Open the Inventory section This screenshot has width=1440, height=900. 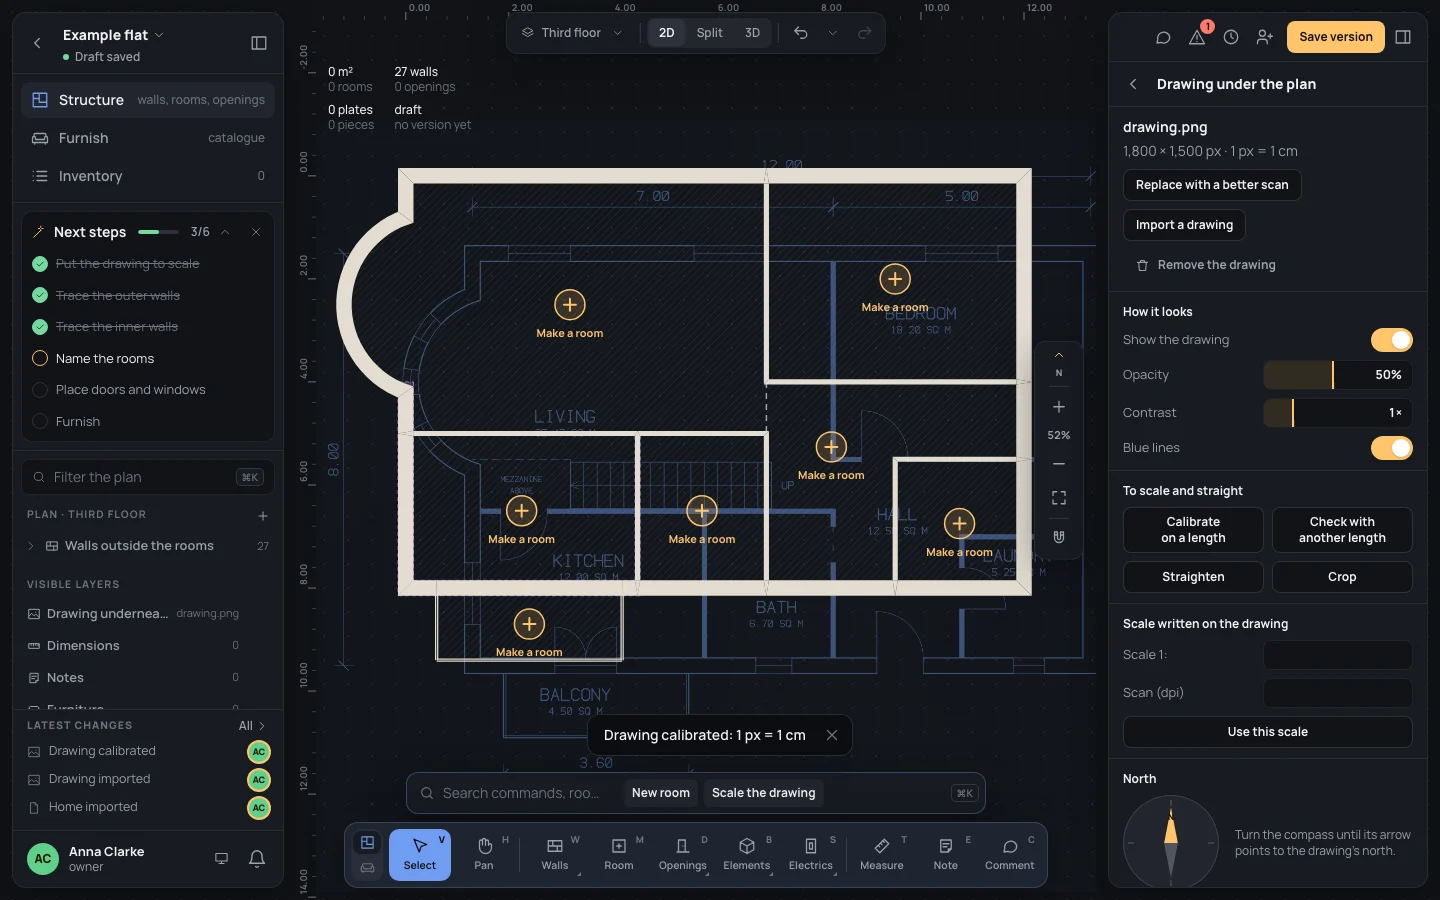point(148,176)
